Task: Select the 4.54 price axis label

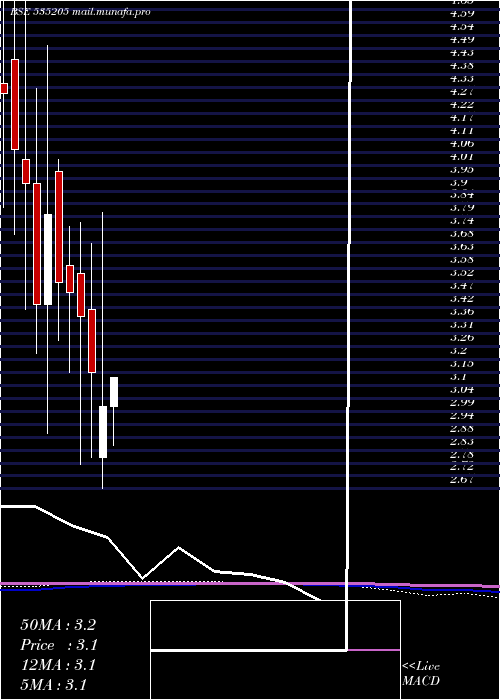Action: point(462,26)
